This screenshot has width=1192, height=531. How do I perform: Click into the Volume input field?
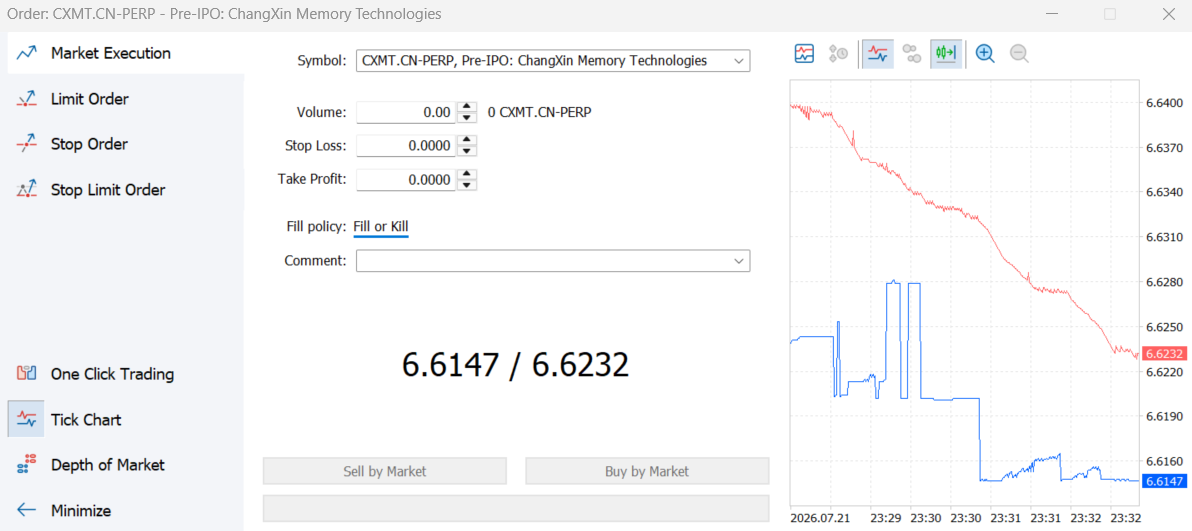coord(406,113)
